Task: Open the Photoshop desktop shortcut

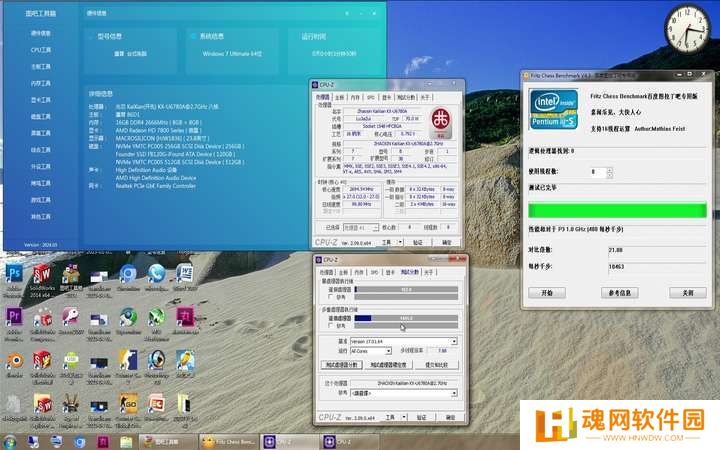Action: (14, 274)
